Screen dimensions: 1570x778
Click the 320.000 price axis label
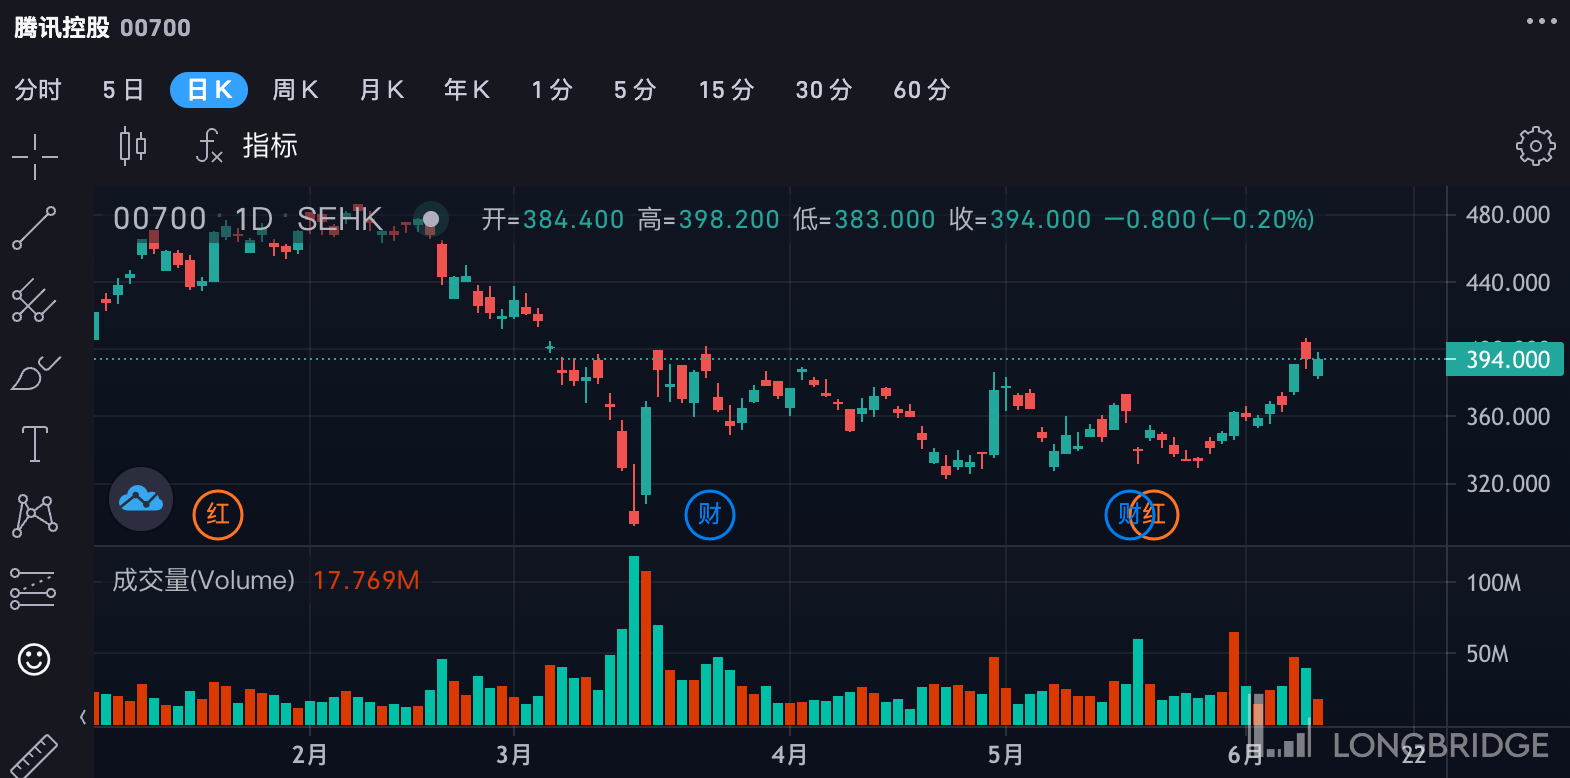[x=1508, y=484]
